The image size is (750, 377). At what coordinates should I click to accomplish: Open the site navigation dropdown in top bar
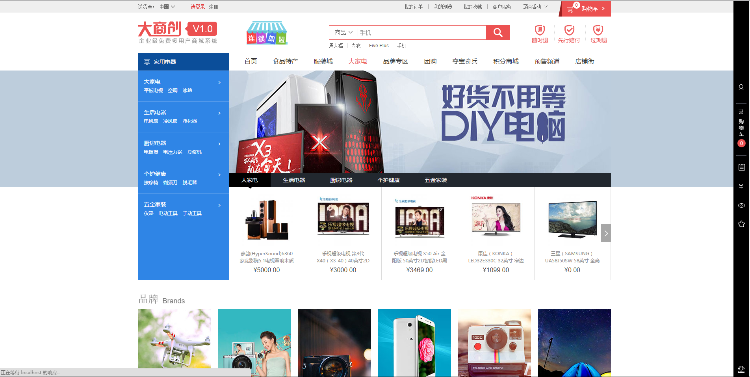coord(535,7)
